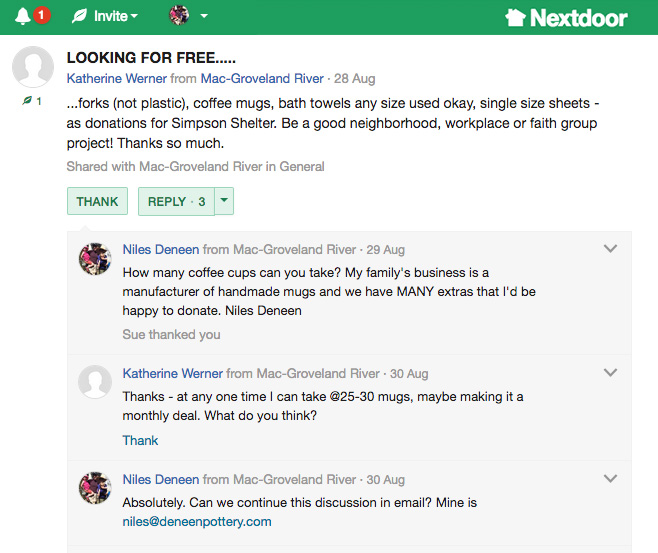Click Katherine Werner's post avatar placeholder
This screenshot has height=553, width=658.
point(33,67)
